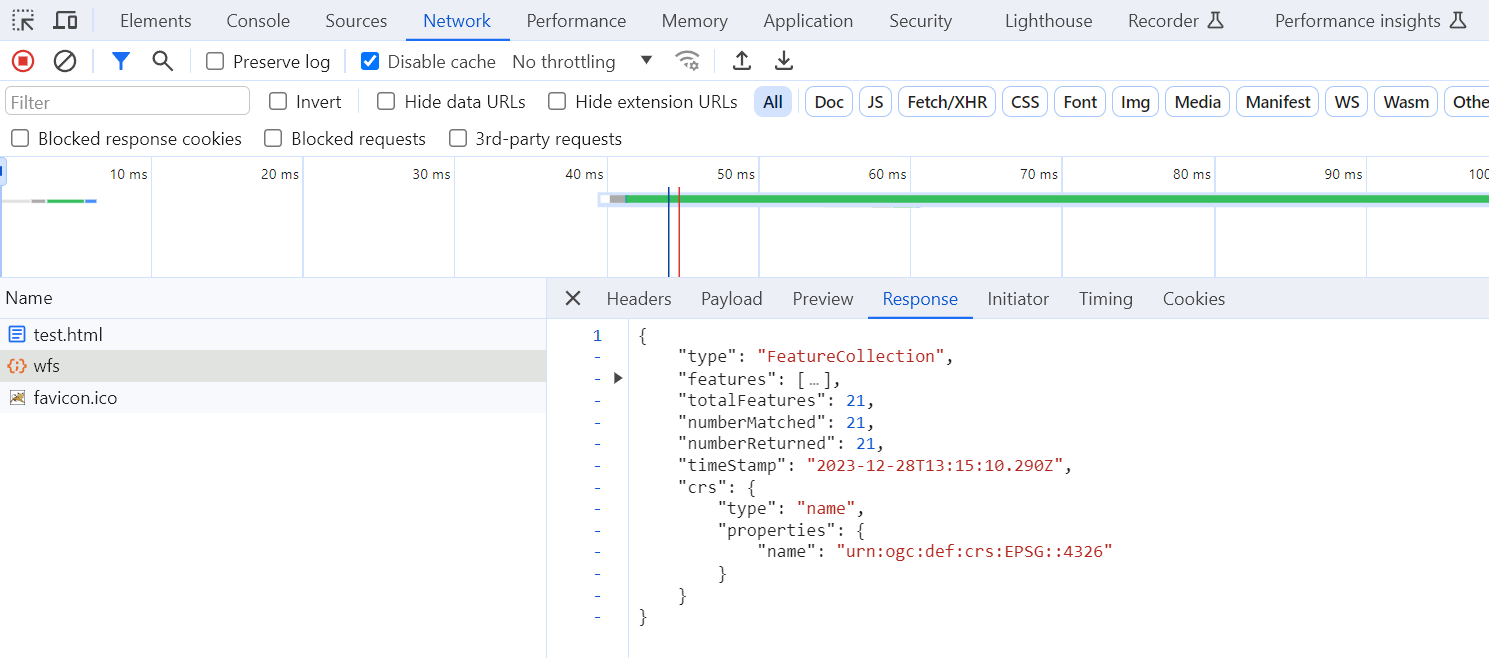Screen dimensions: 1489x658
Task: Click the wfs JSON request icon
Action: [x=17, y=366]
